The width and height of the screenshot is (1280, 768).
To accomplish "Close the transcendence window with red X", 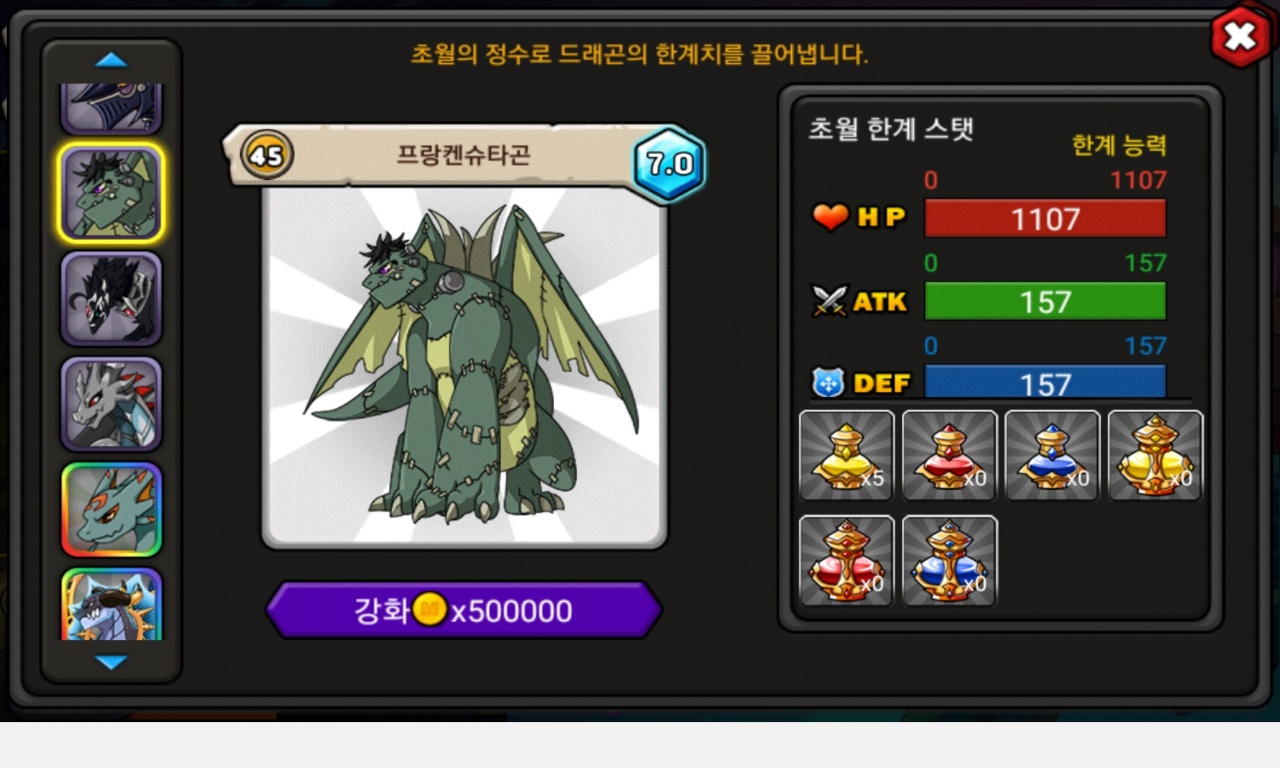I will tap(1240, 38).
